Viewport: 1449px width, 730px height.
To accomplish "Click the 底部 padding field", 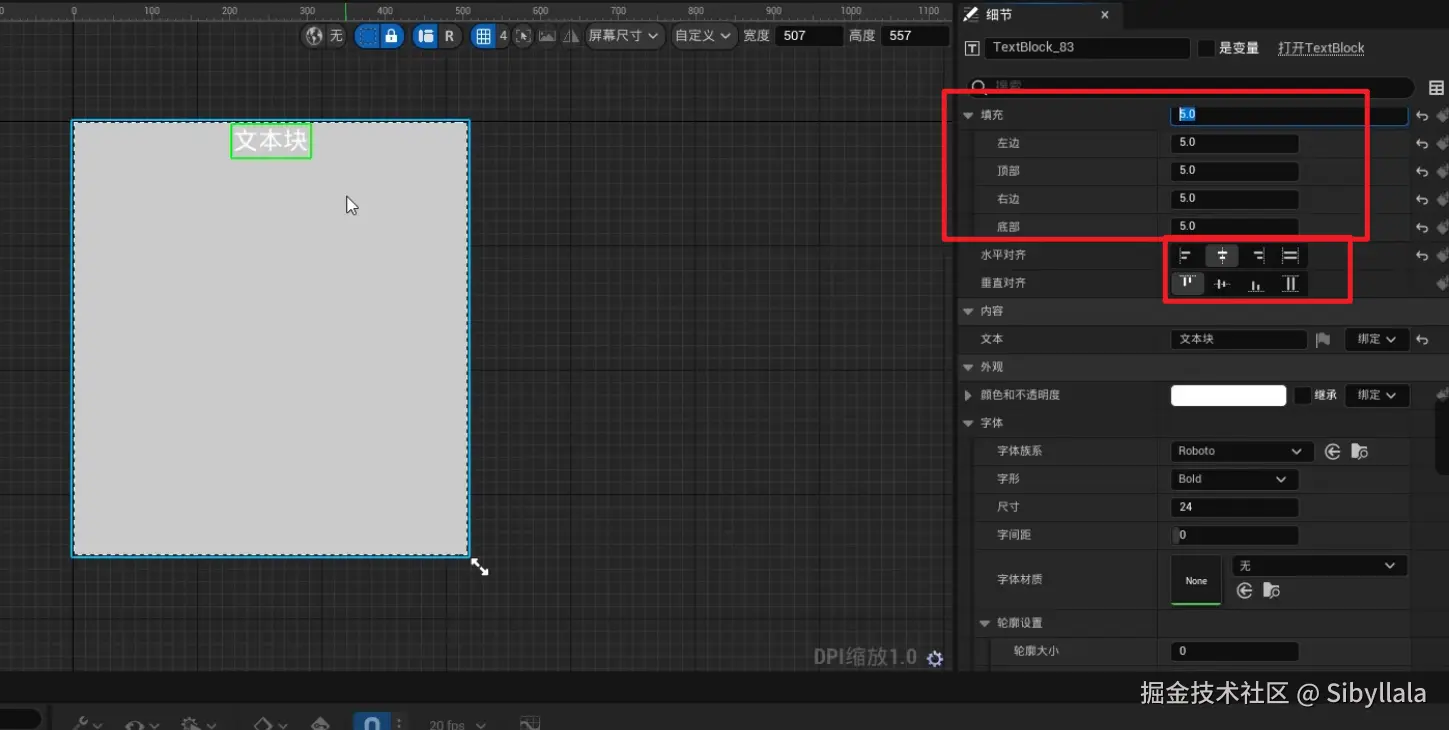I will click(1234, 227).
